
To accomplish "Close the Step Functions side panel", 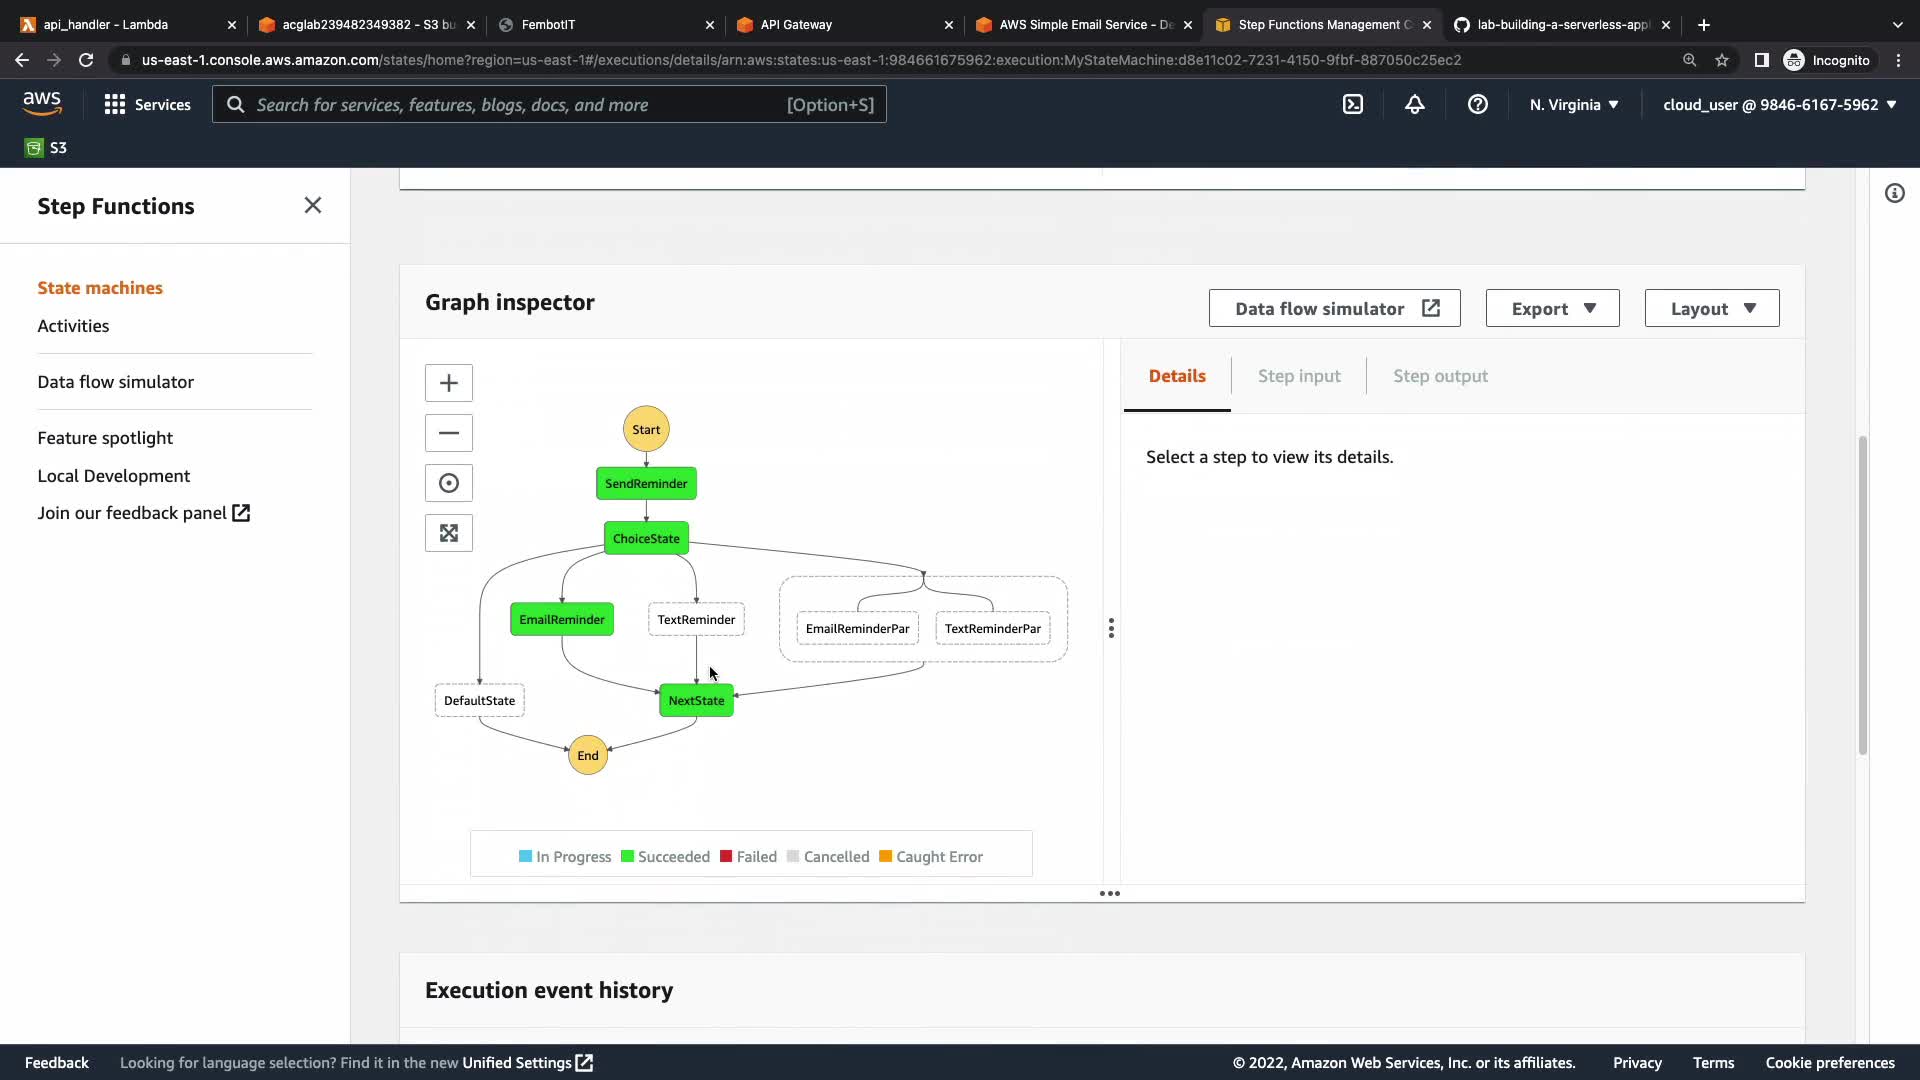I will click(312, 205).
